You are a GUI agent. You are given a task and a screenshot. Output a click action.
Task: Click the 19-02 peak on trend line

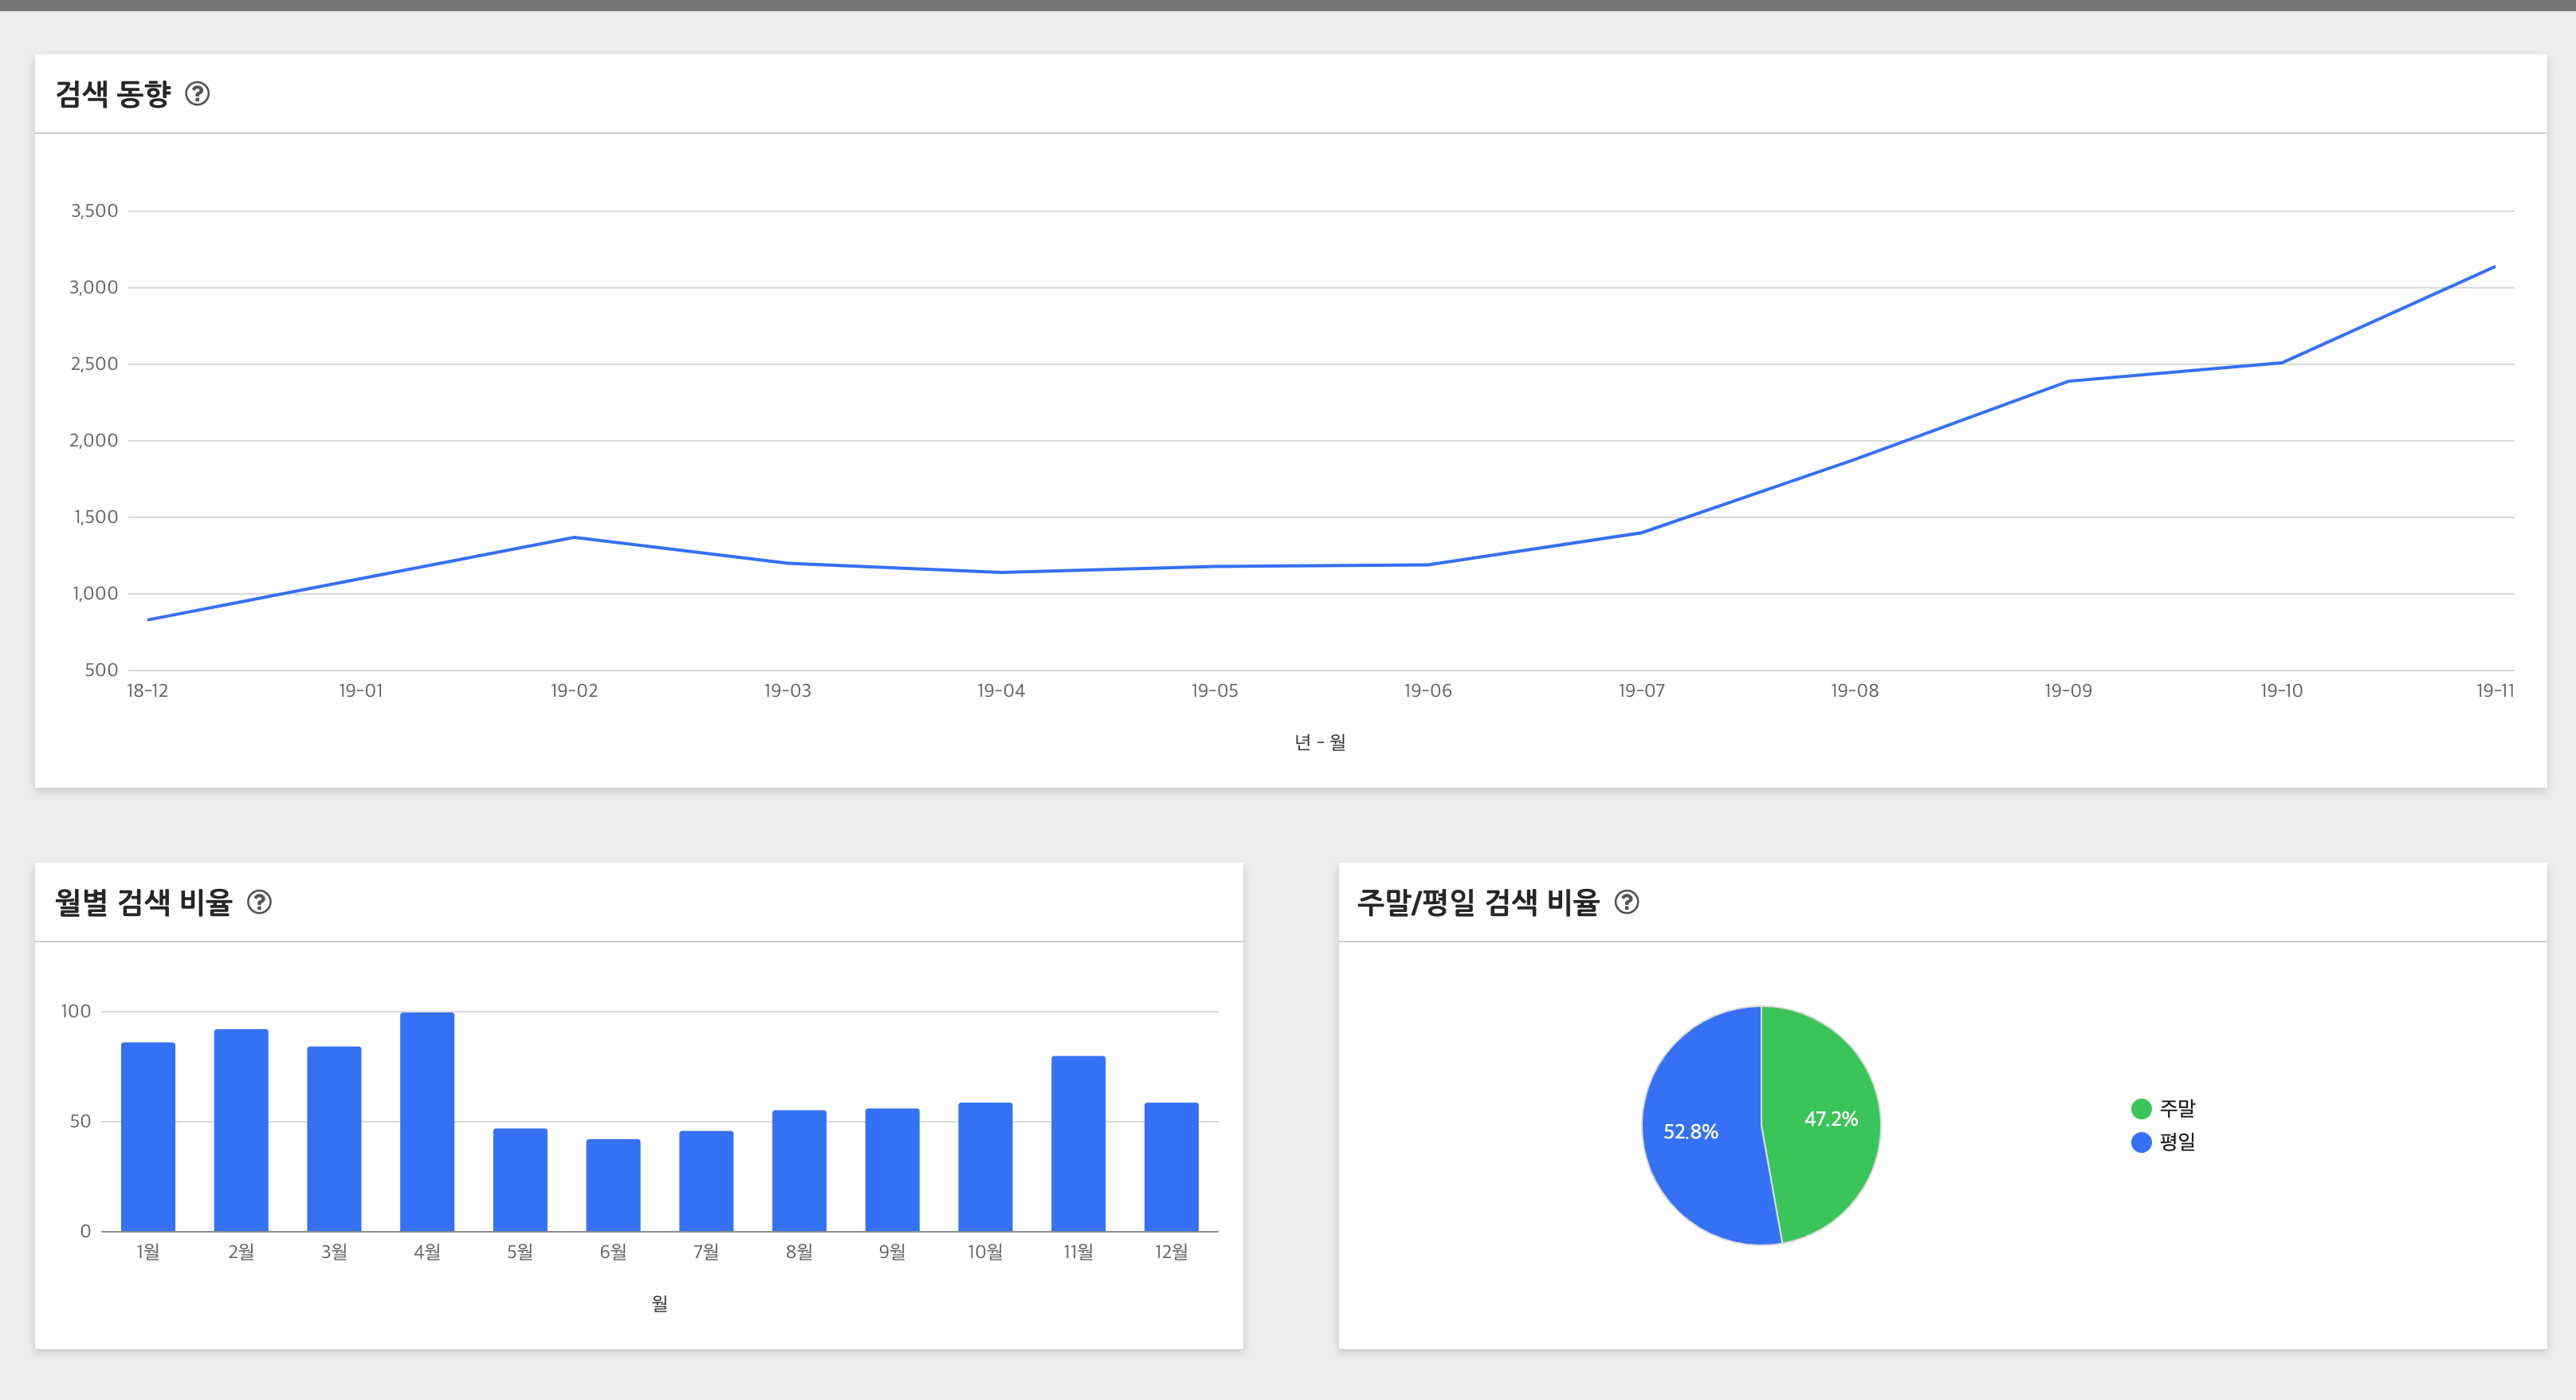pyautogui.click(x=574, y=538)
